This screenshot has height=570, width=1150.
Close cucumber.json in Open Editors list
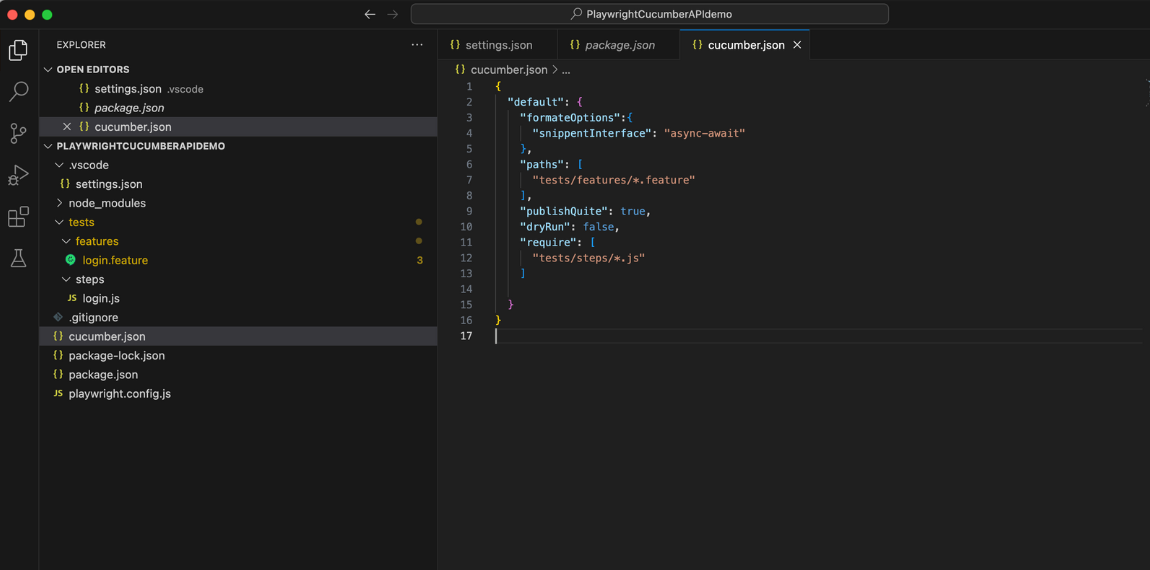click(67, 127)
